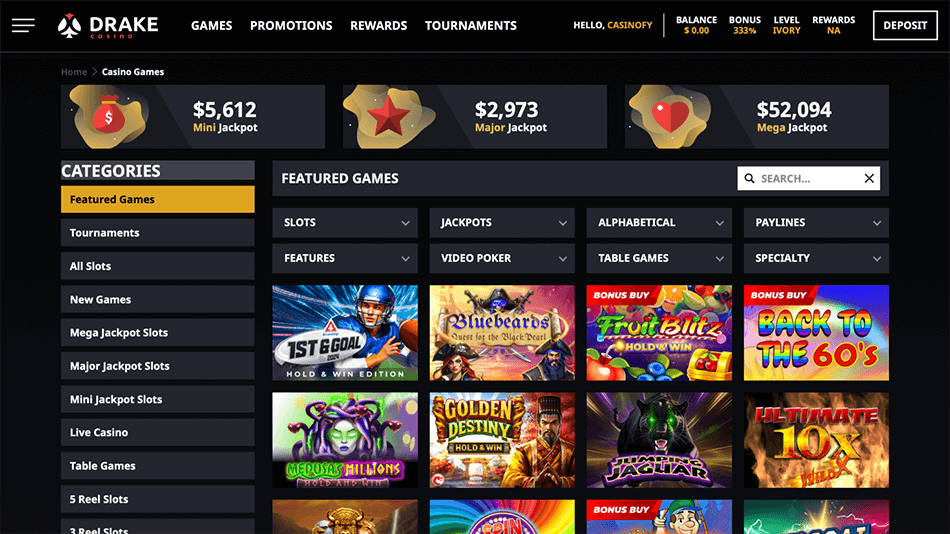Expand the Video Poker dropdown
Viewport: 950px width, 534px height.
[x=502, y=258]
